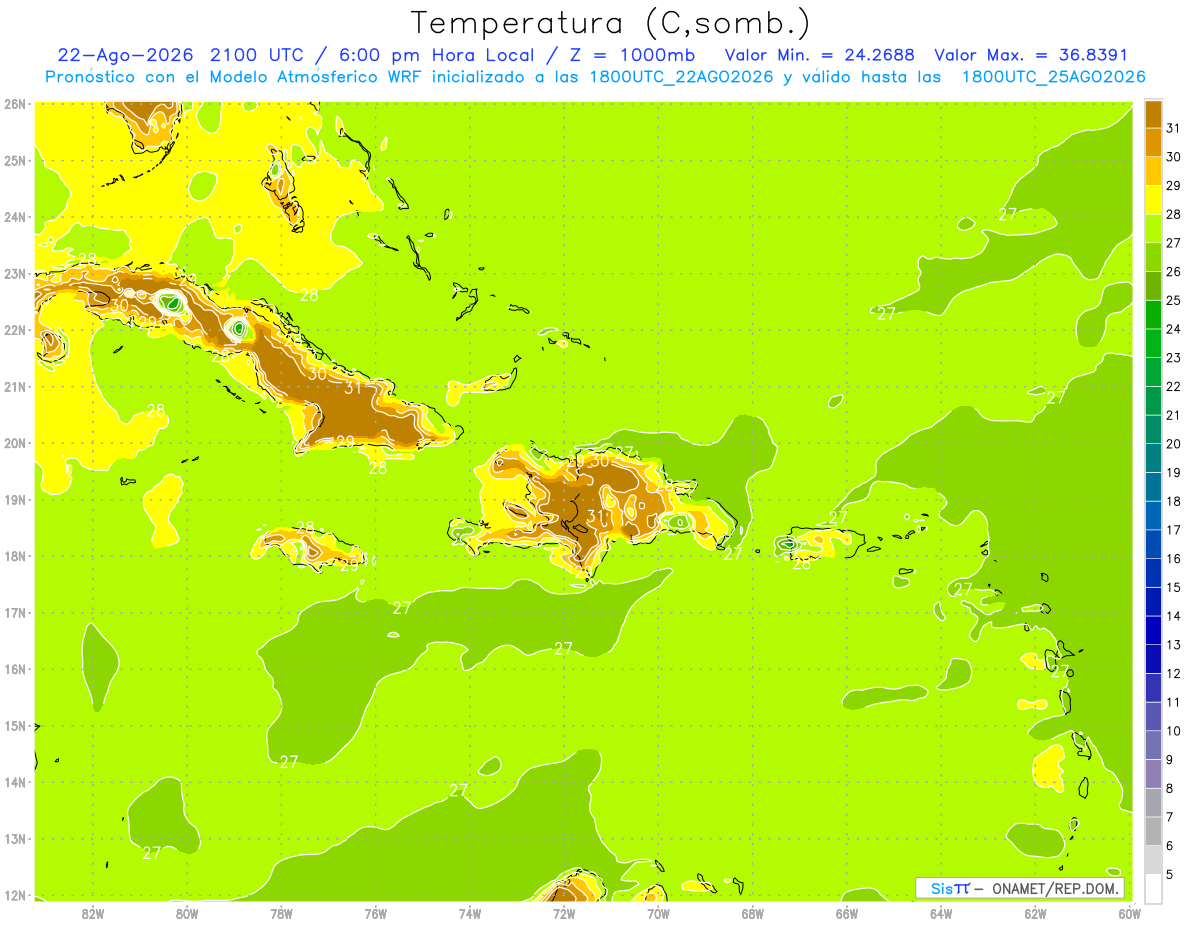Select 'Valor Min. = 24.2688' text
This screenshot has width=1200, height=927.
[821, 55]
